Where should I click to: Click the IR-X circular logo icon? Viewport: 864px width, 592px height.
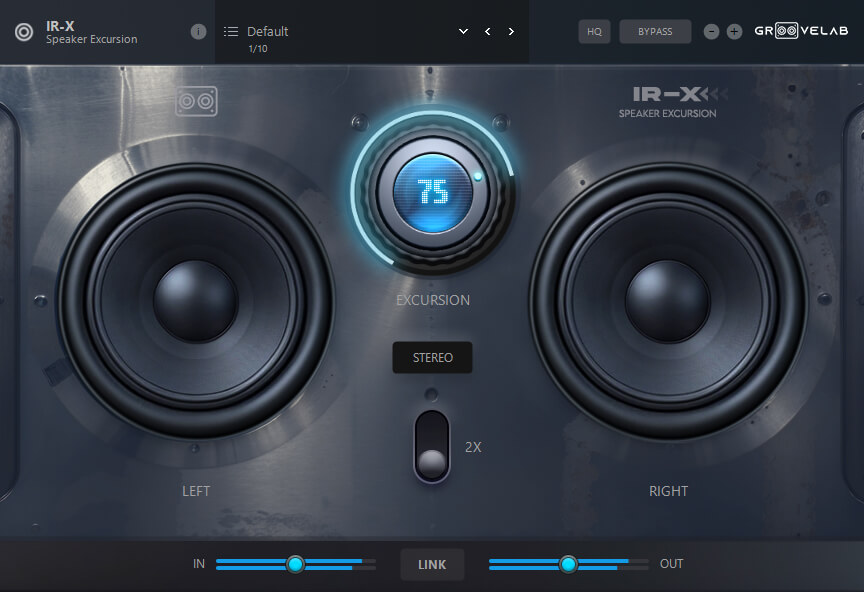(x=23, y=32)
